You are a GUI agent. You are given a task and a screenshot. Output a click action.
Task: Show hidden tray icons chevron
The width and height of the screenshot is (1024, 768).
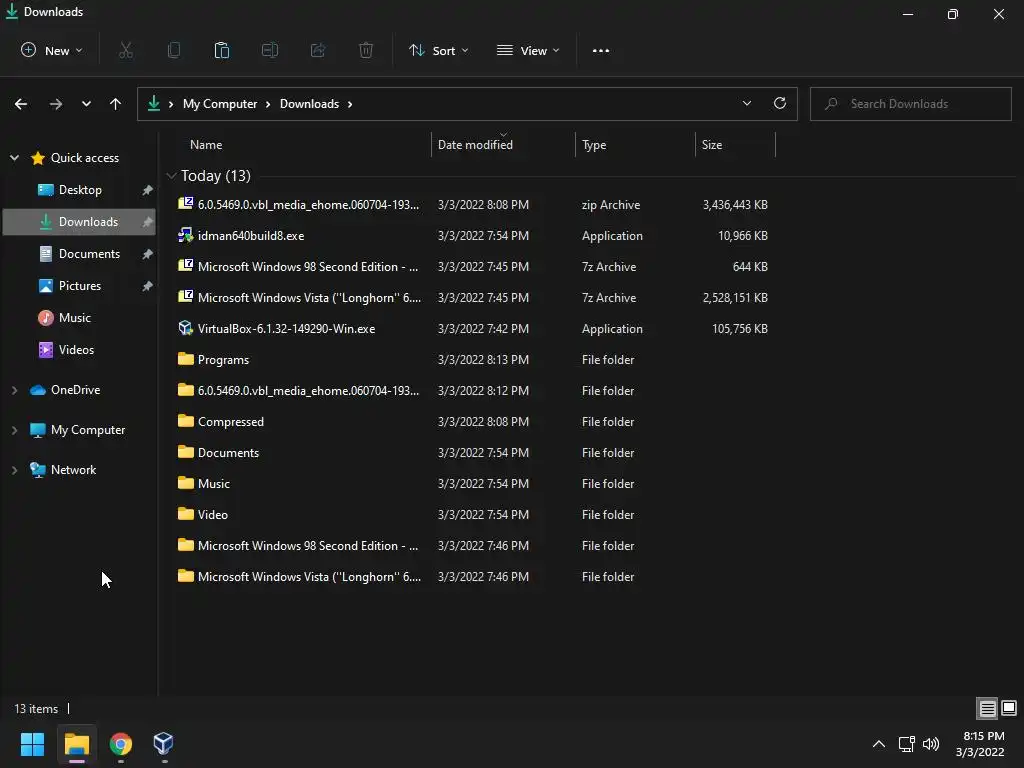[879, 744]
